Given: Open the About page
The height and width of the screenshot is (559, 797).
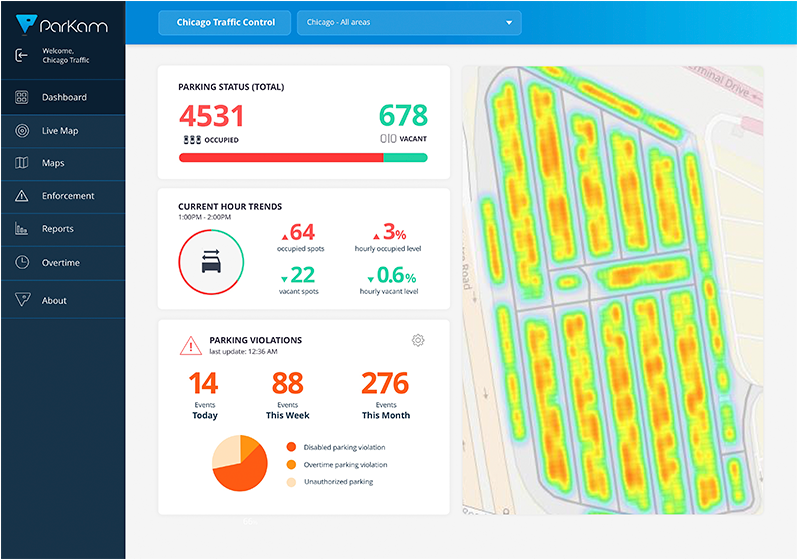Looking at the screenshot, I should (x=63, y=300).
